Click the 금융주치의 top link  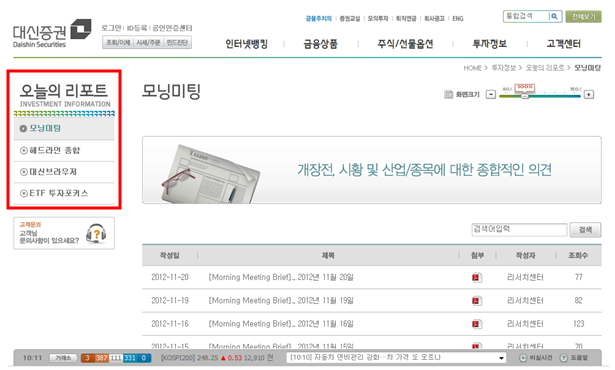coord(319,18)
